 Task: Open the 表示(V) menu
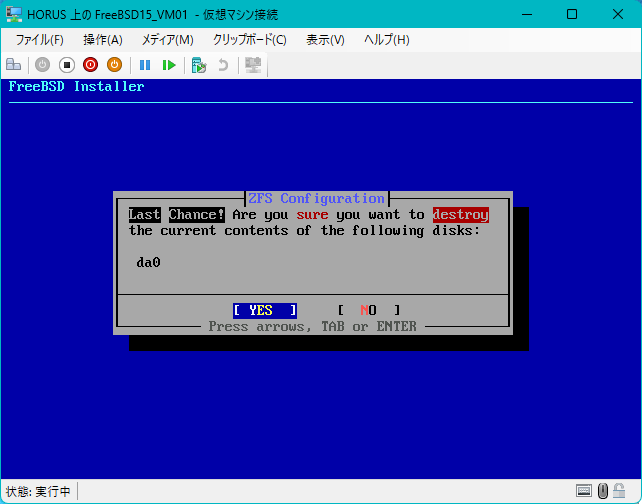[326, 40]
